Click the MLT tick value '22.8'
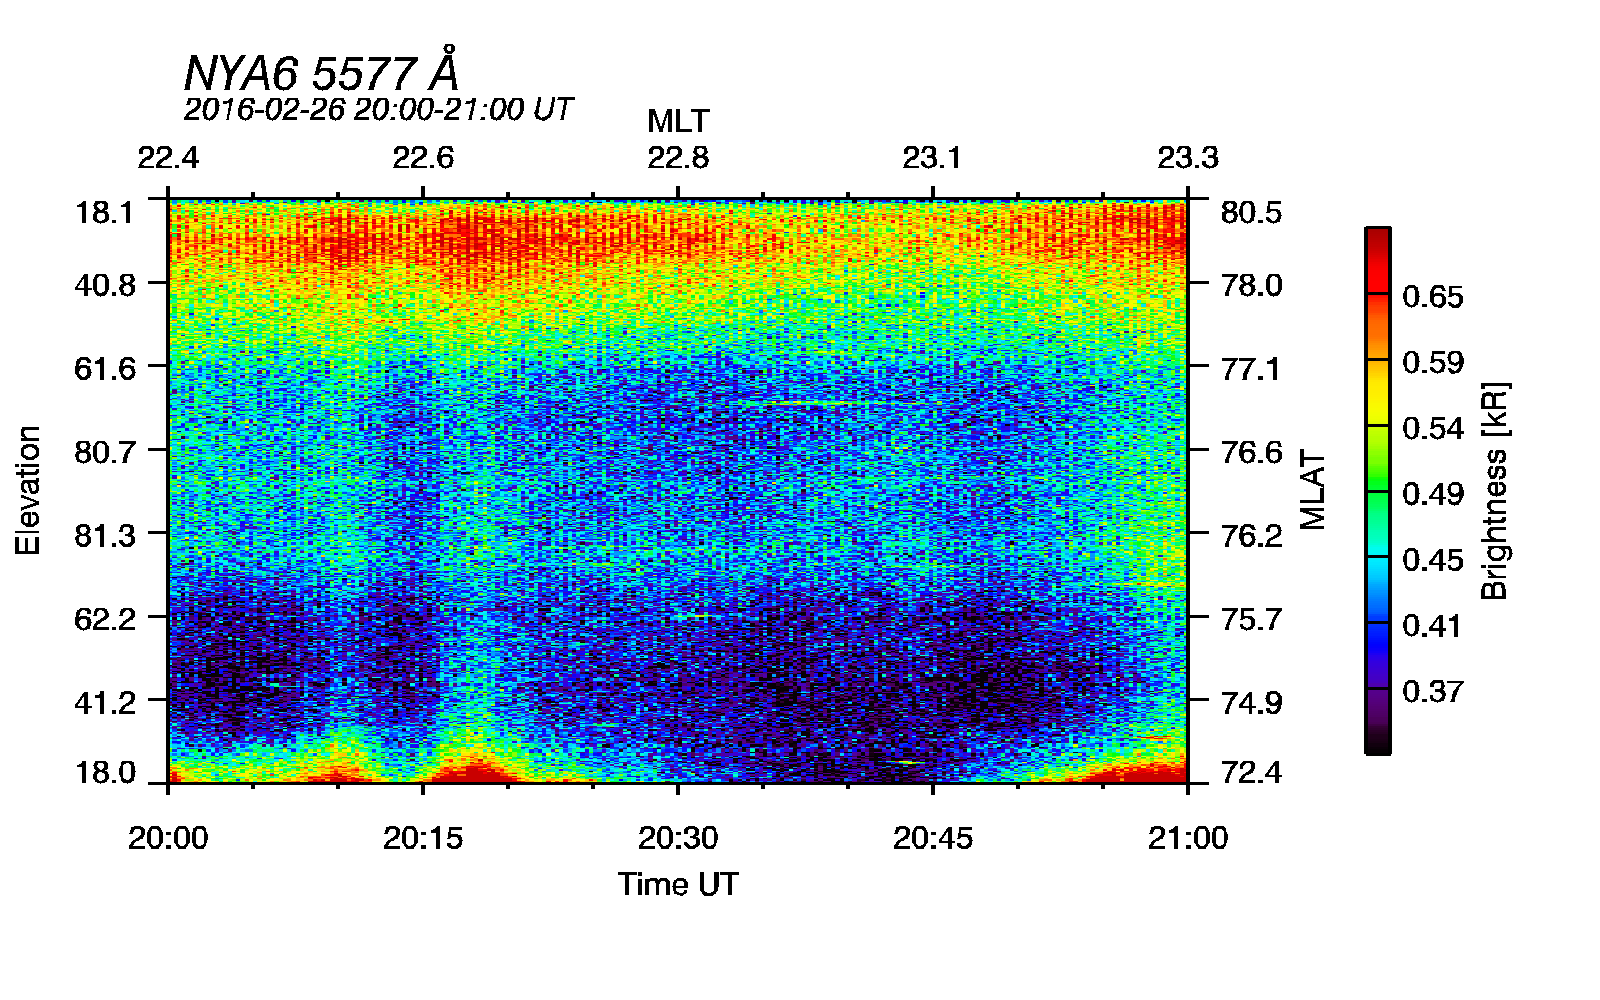The height and width of the screenshot is (1000, 1600). 678,158
